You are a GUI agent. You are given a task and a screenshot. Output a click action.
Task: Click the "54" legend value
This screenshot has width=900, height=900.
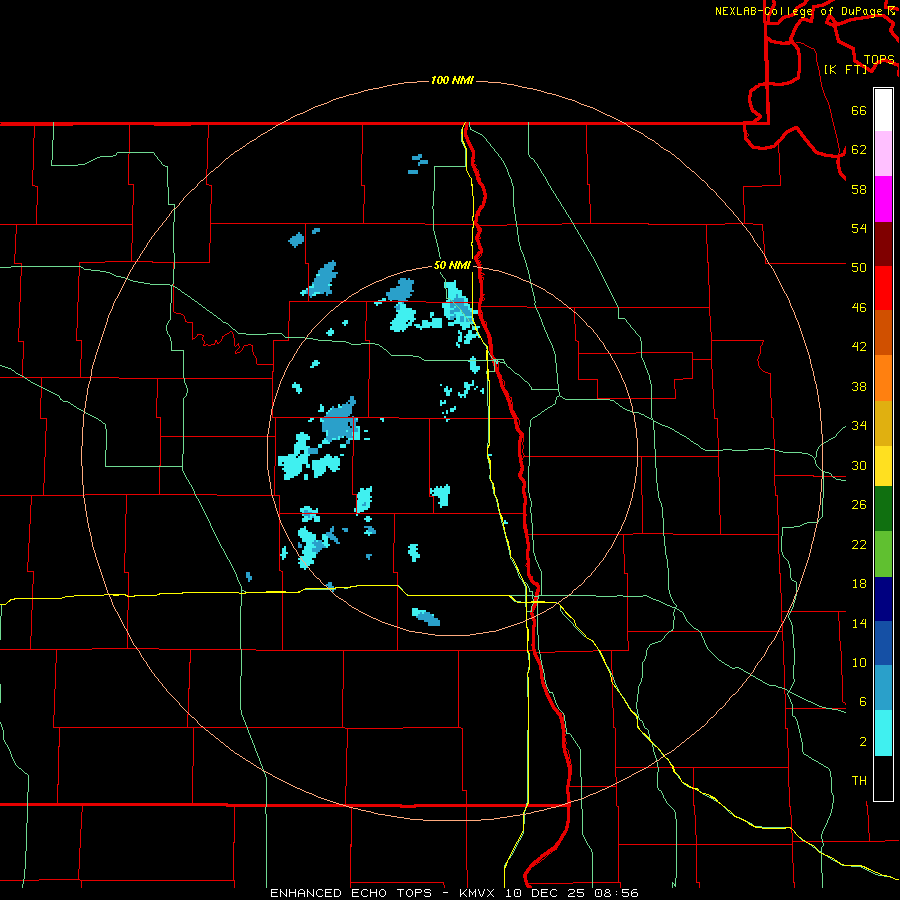click(x=859, y=228)
